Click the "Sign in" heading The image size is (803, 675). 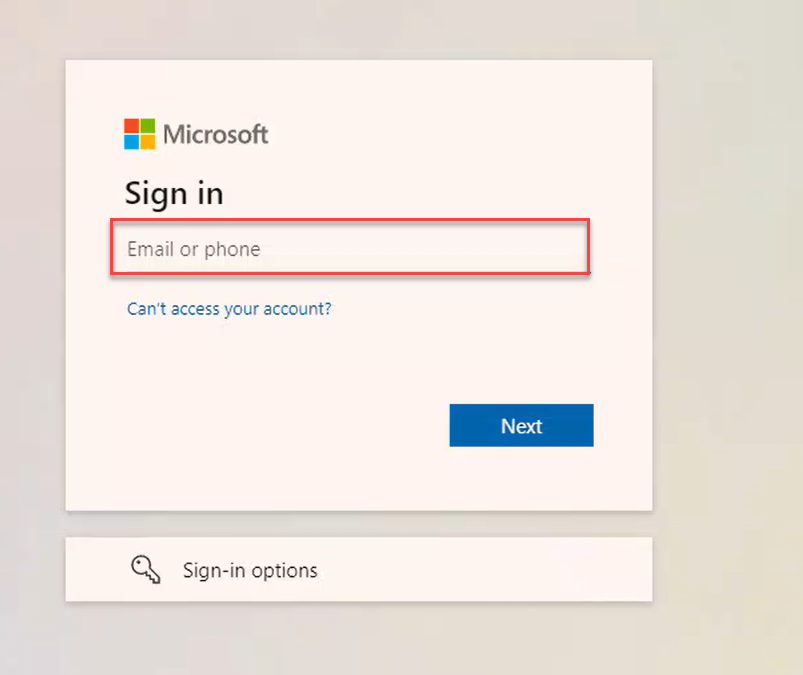tap(174, 193)
